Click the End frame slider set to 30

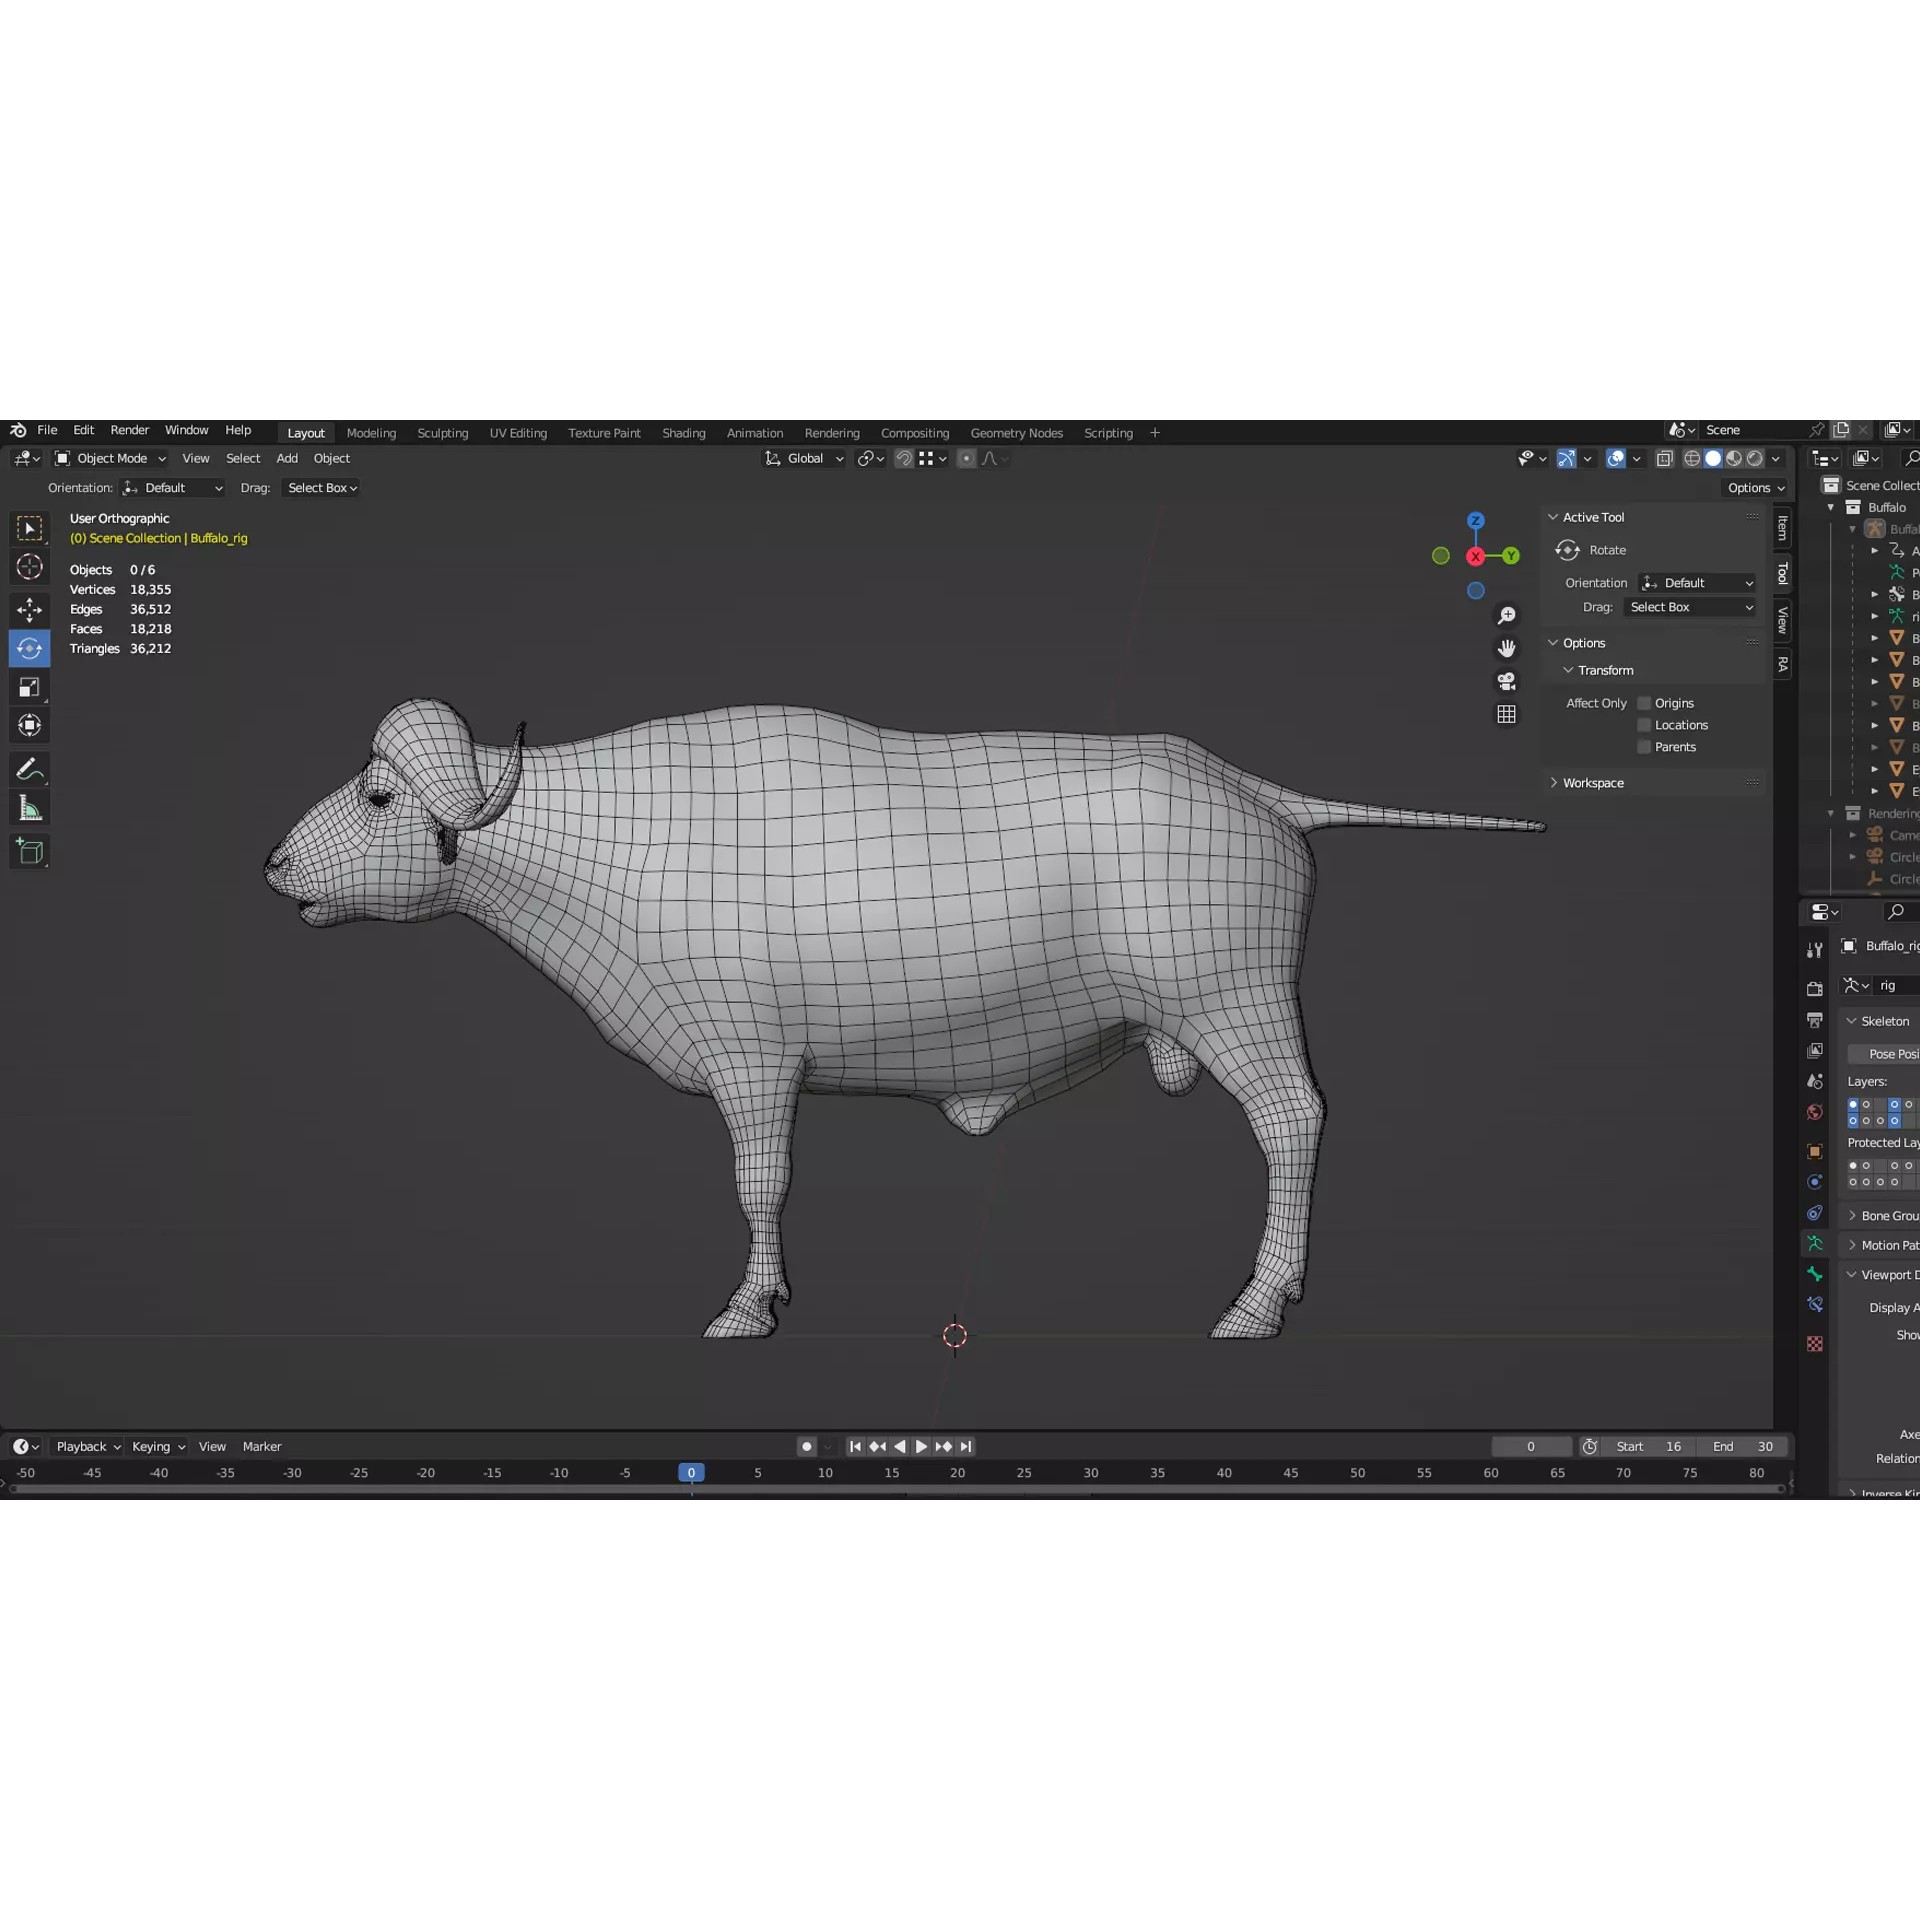[x=1745, y=1446]
